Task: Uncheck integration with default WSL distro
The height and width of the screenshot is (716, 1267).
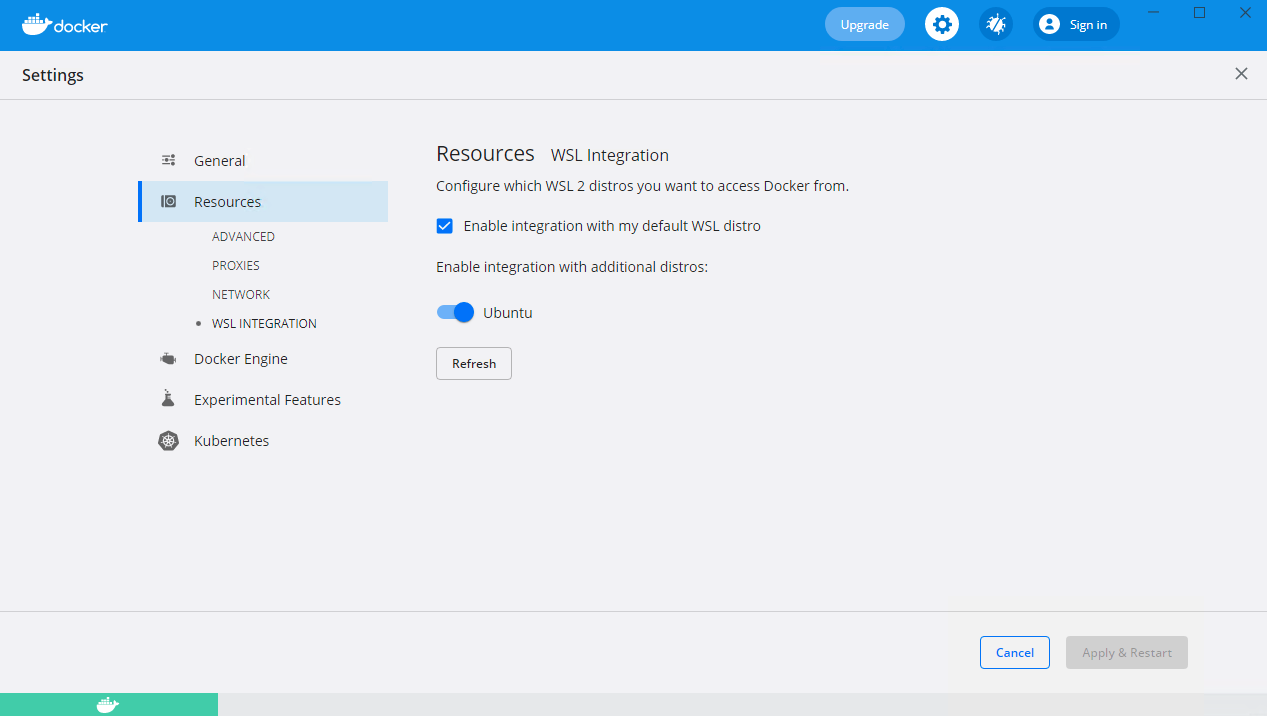Action: pos(444,225)
